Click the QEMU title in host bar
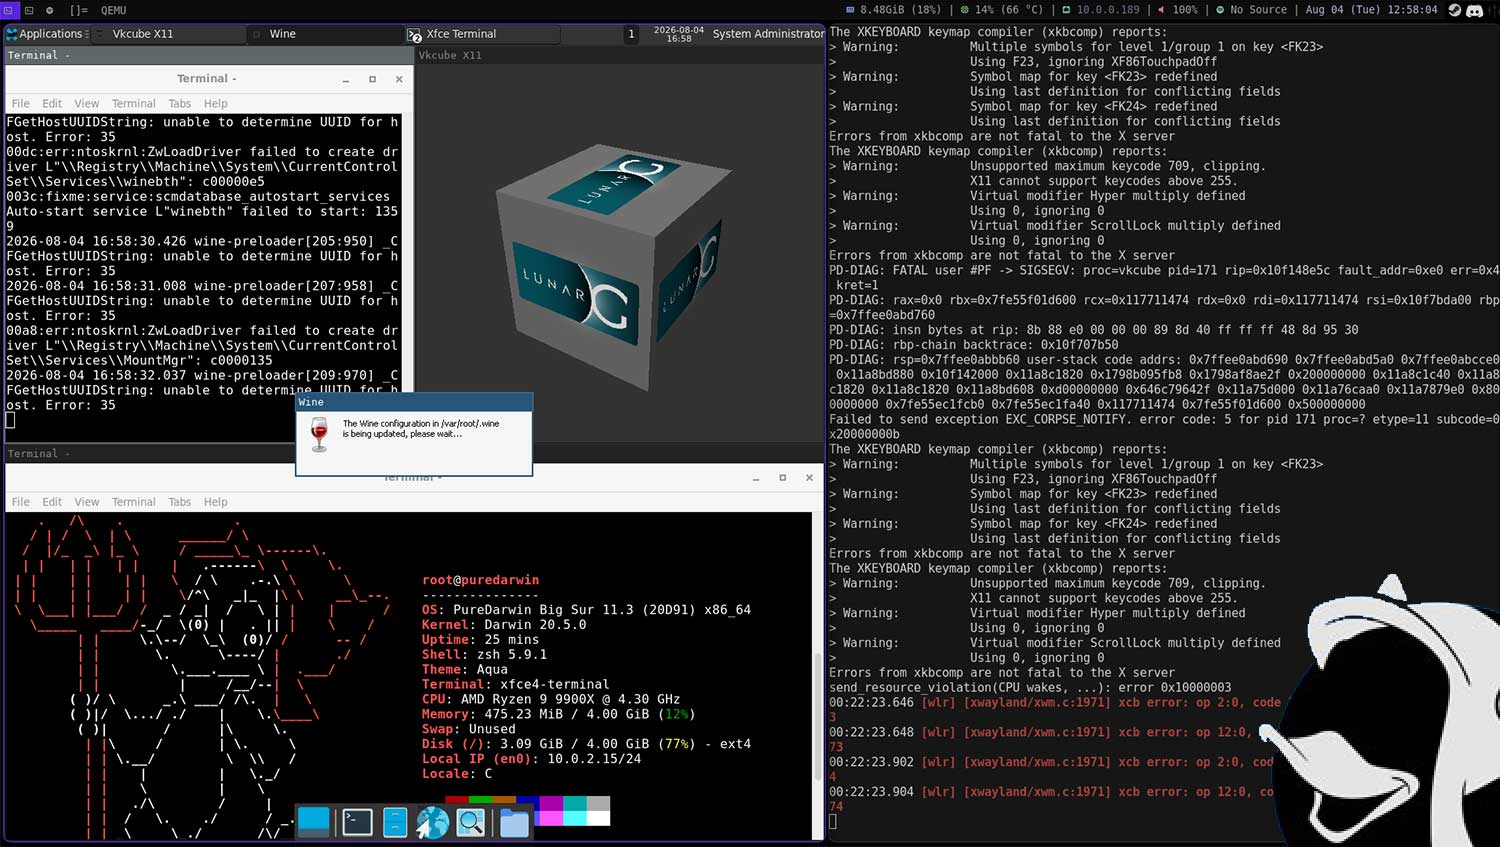This screenshot has height=847, width=1500. 113,10
